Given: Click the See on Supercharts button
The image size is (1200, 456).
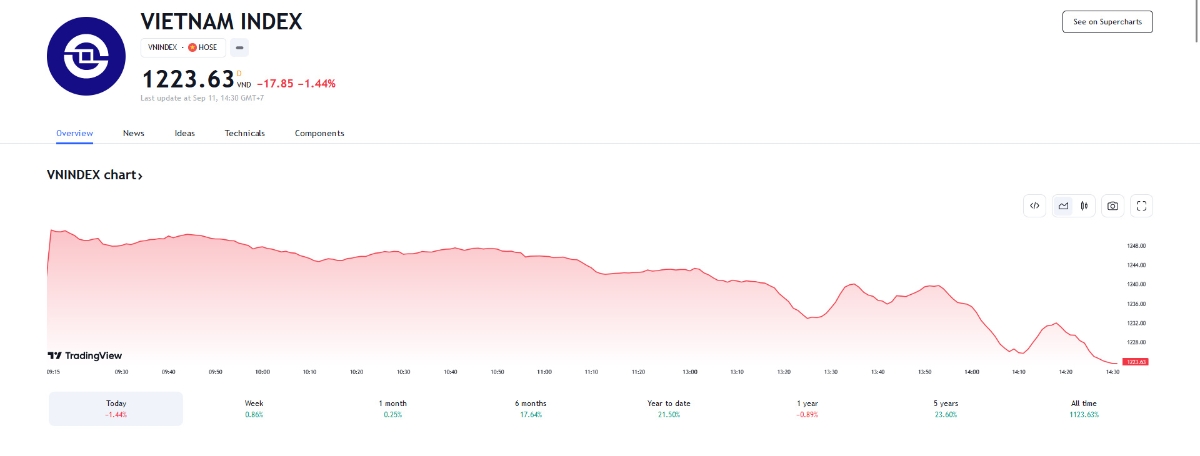Looking at the screenshot, I should tap(1107, 22).
